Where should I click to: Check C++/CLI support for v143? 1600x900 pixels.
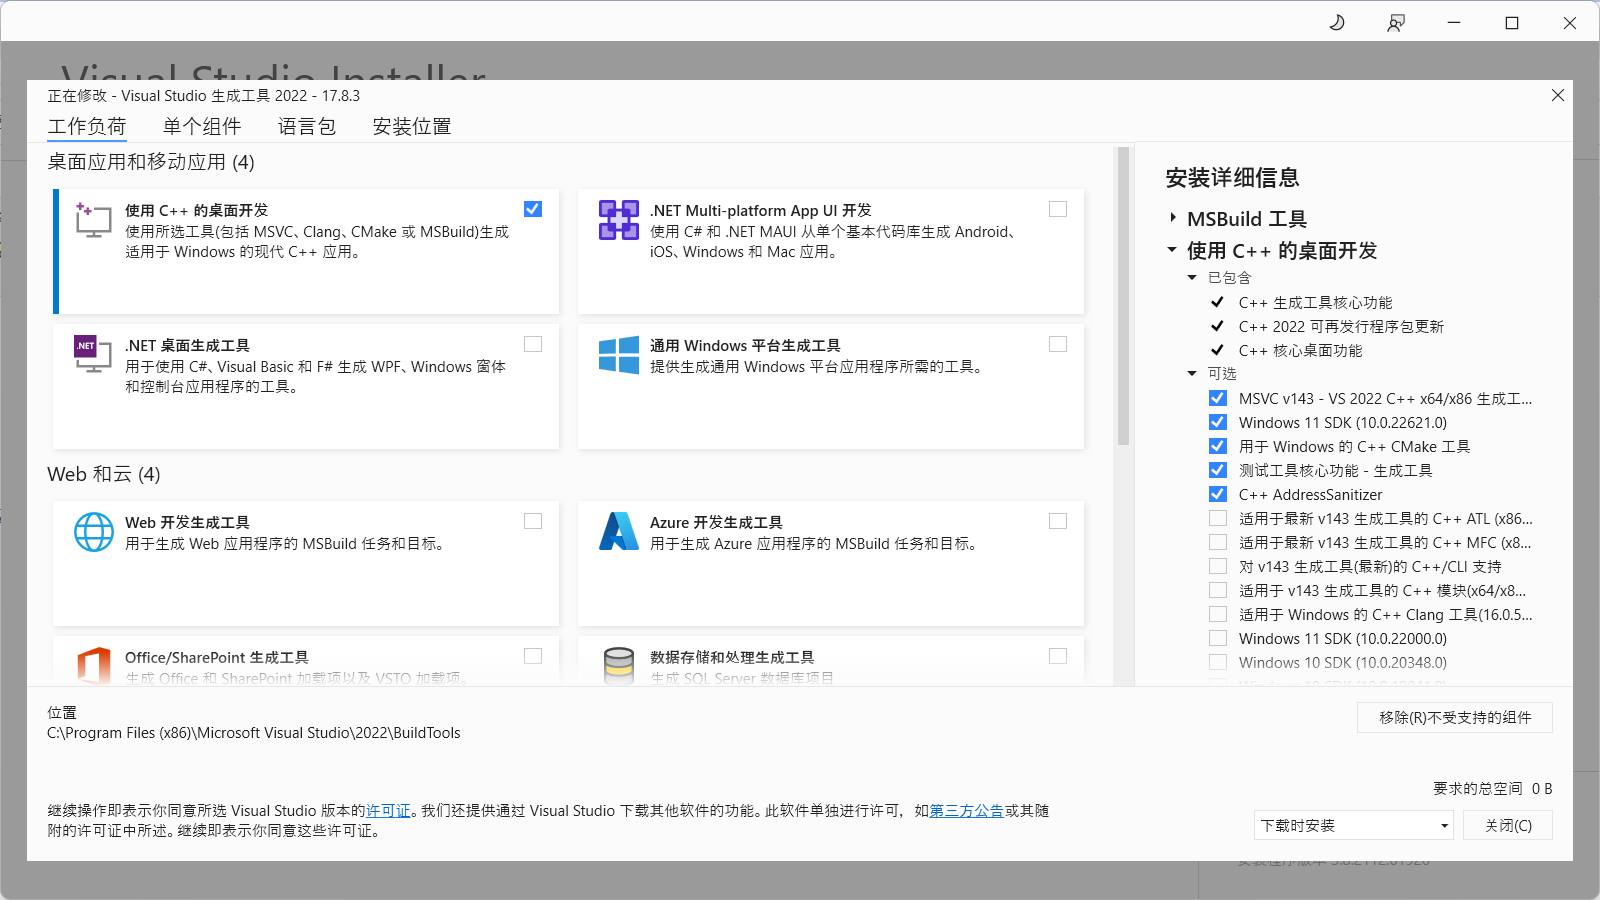pyautogui.click(x=1218, y=566)
